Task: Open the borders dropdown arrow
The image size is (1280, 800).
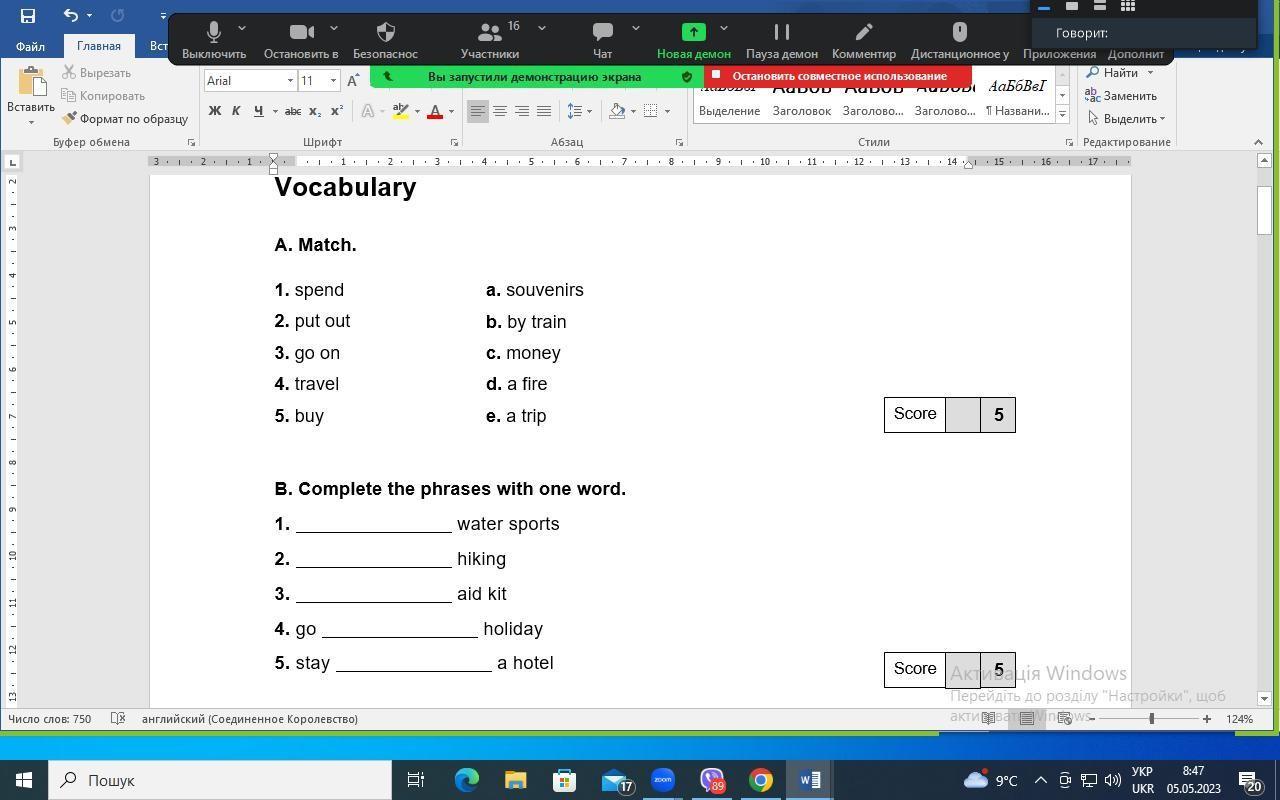Action: [x=667, y=111]
